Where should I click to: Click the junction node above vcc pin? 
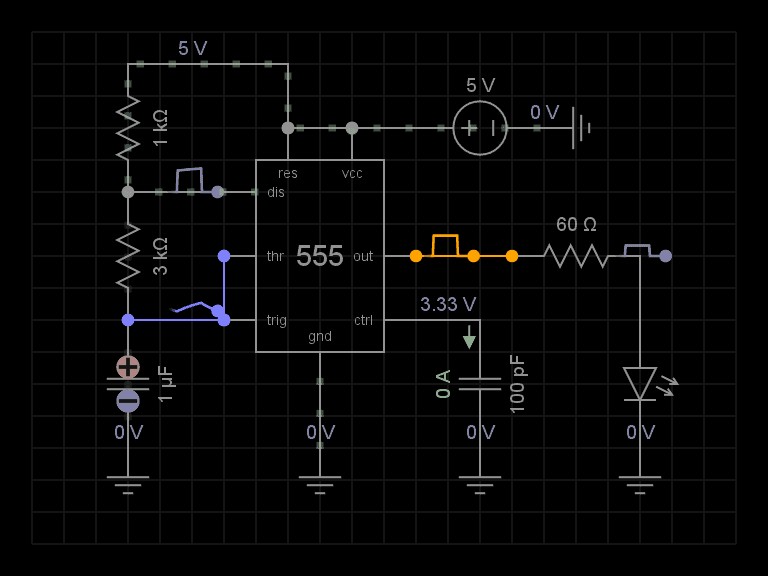352,128
